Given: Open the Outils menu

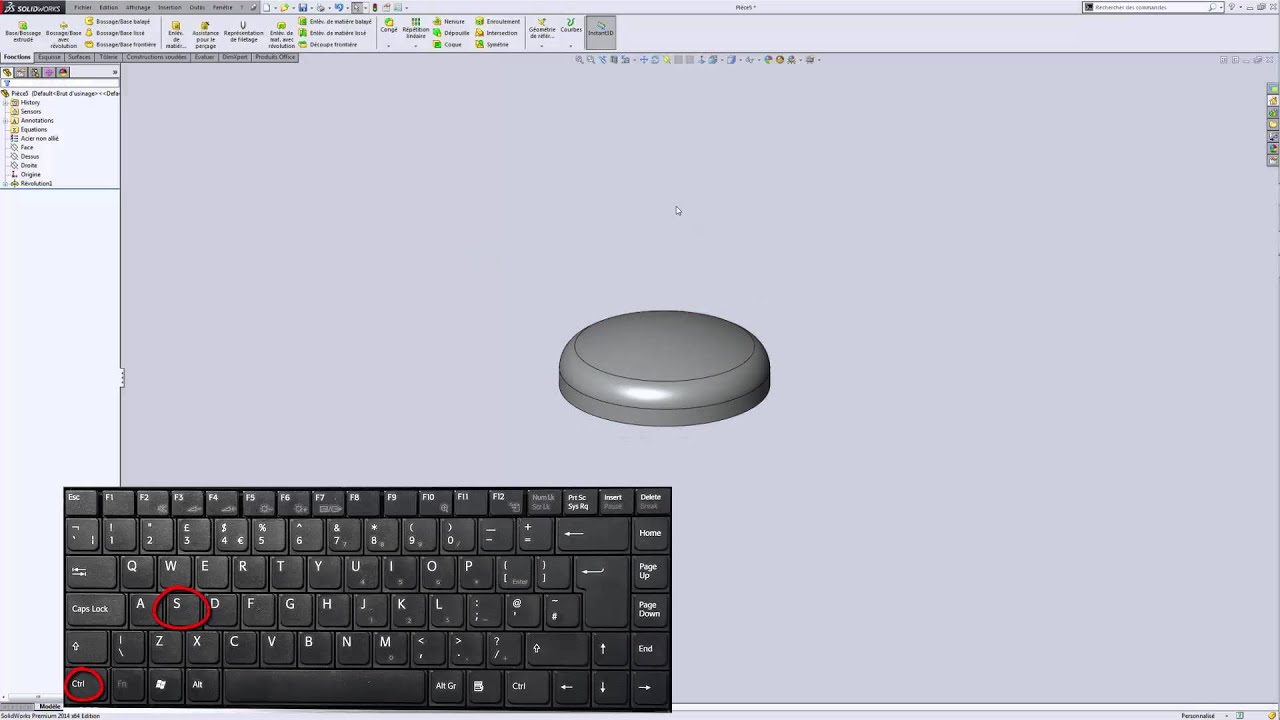Looking at the screenshot, I should (x=197, y=7).
